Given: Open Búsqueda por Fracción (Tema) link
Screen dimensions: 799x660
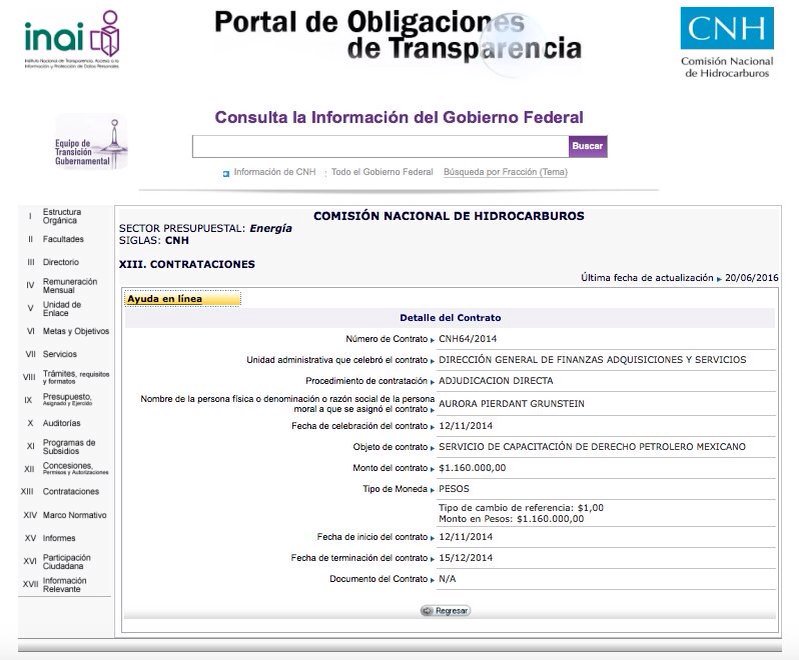Looking at the screenshot, I should pyautogui.click(x=505, y=172).
